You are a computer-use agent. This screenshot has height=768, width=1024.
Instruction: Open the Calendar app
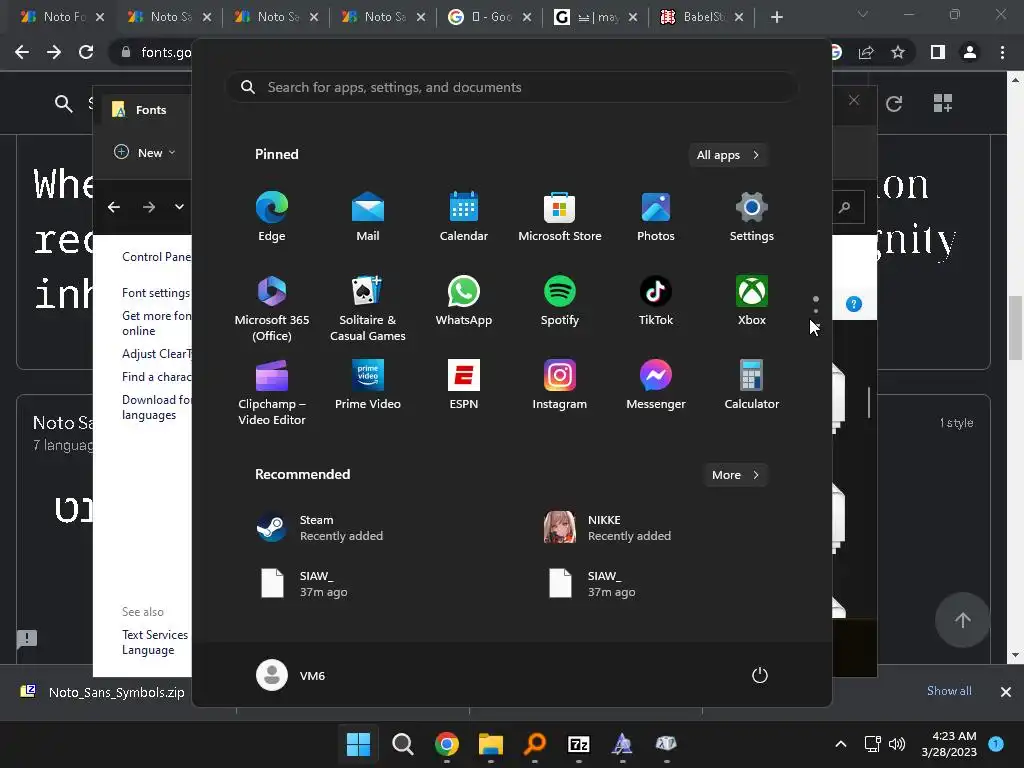pyautogui.click(x=464, y=217)
